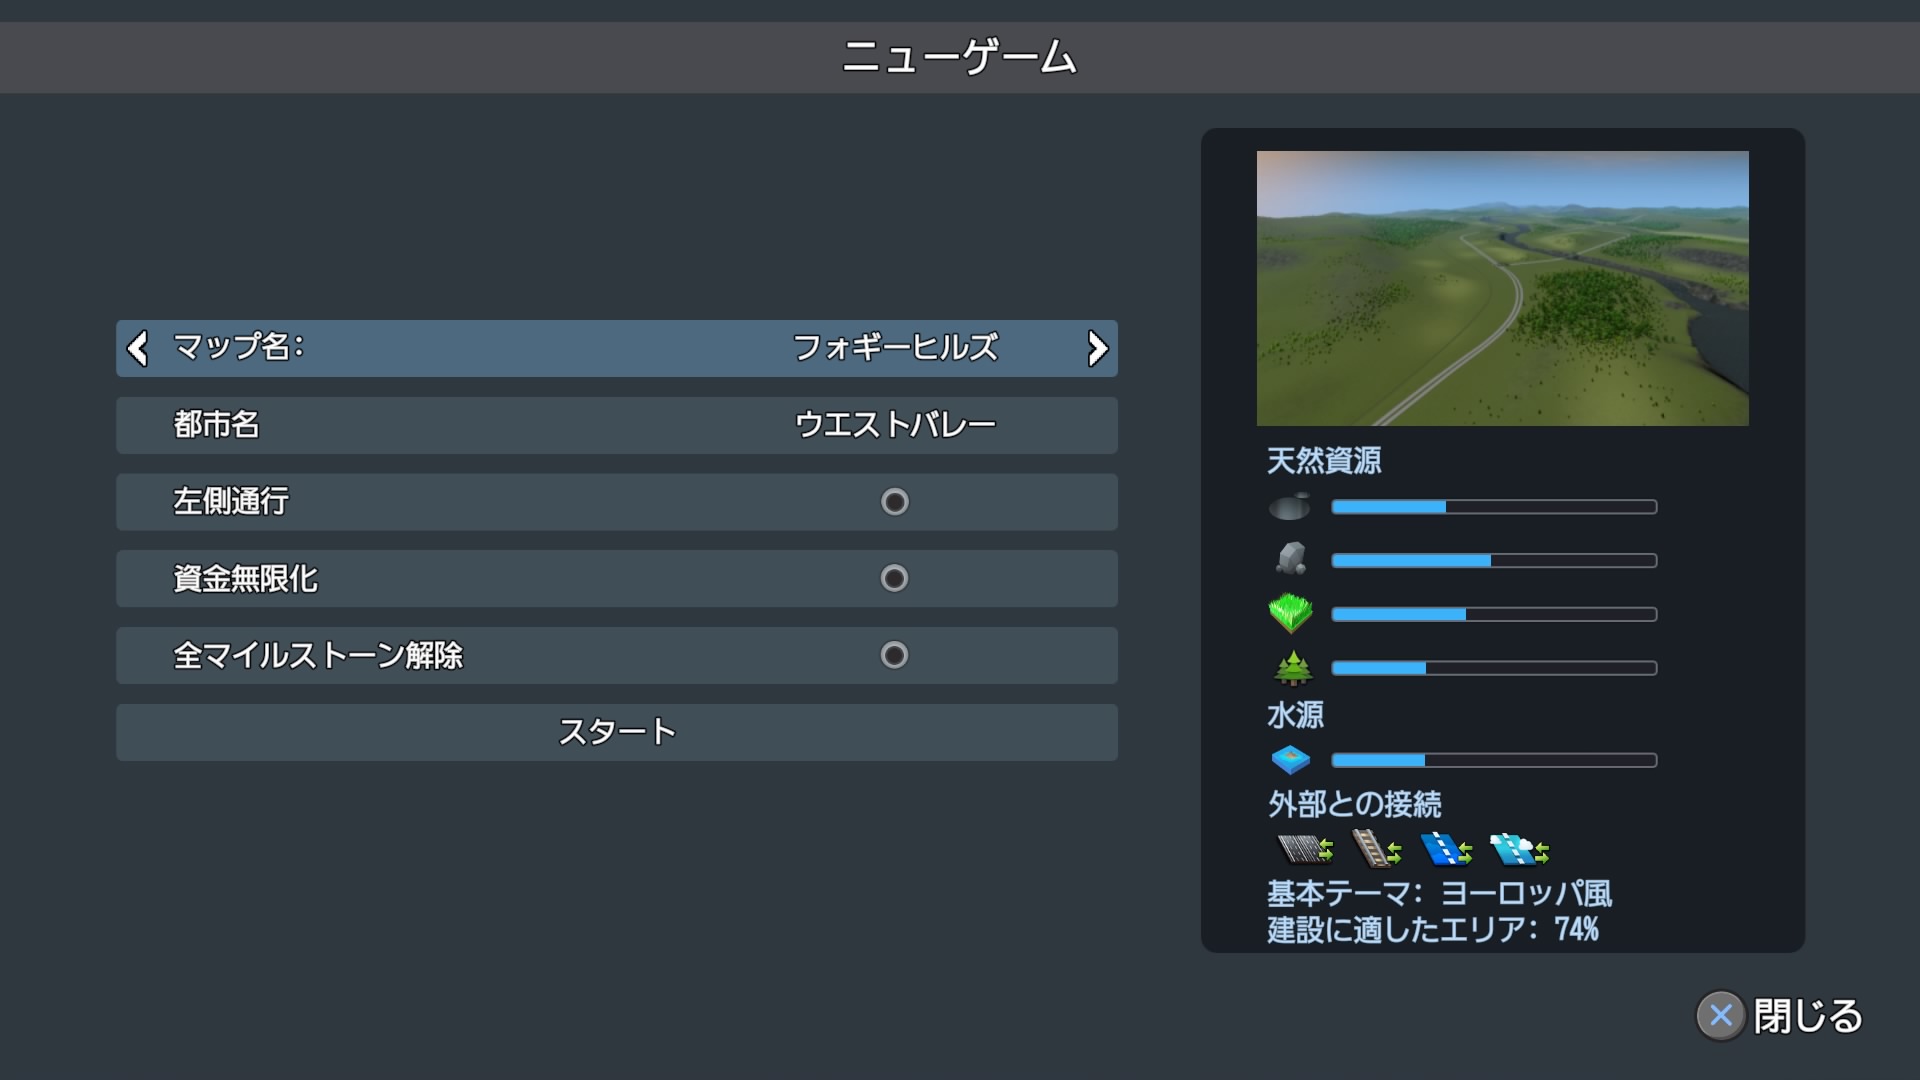Click the oil resource icon
The height and width of the screenshot is (1080, 1920).
point(1289,507)
